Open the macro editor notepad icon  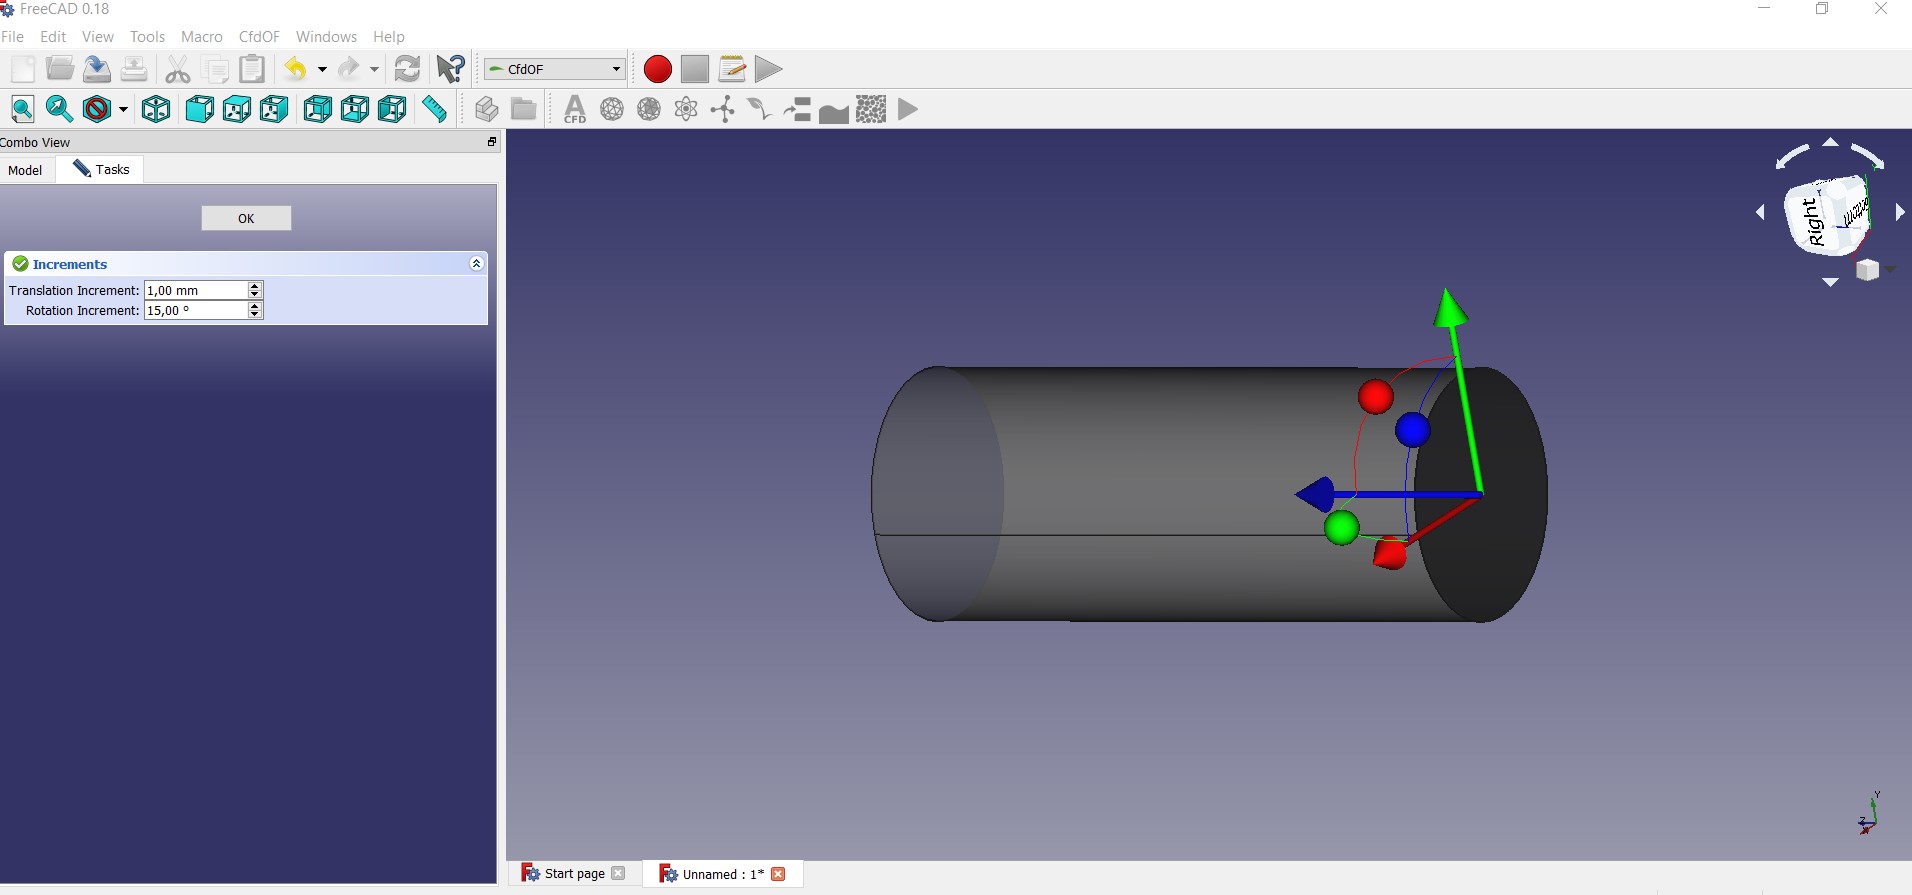click(731, 69)
